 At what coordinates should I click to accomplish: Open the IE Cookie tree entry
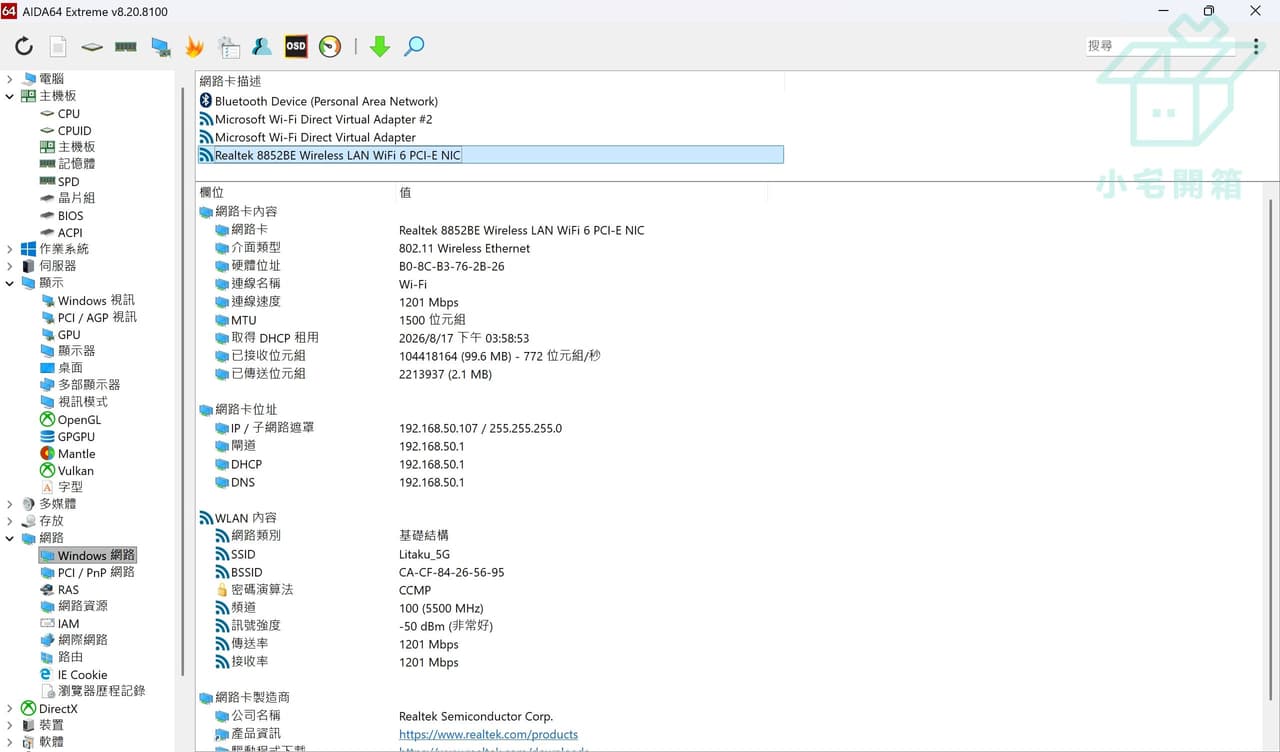(x=82, y=675)
